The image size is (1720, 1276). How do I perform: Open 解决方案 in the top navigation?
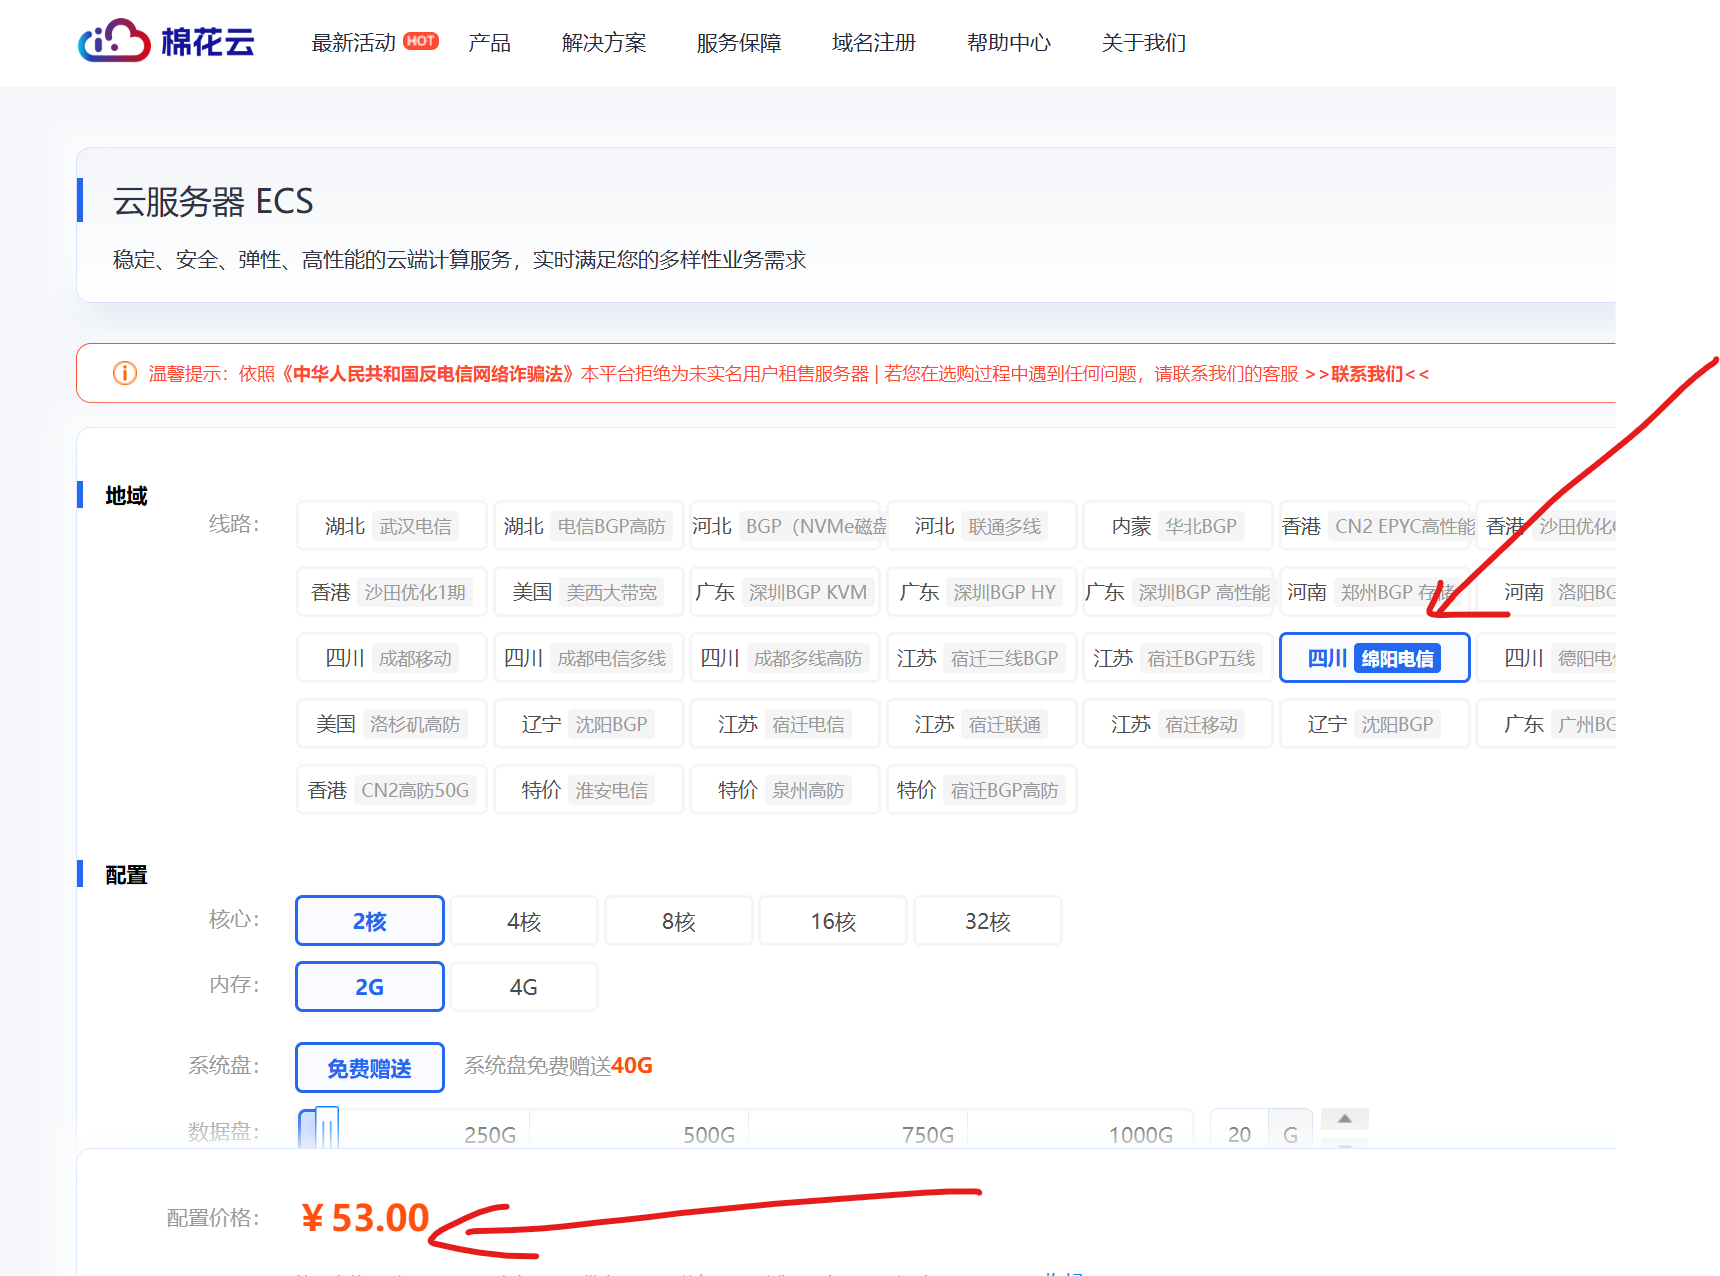coord(604,43)
